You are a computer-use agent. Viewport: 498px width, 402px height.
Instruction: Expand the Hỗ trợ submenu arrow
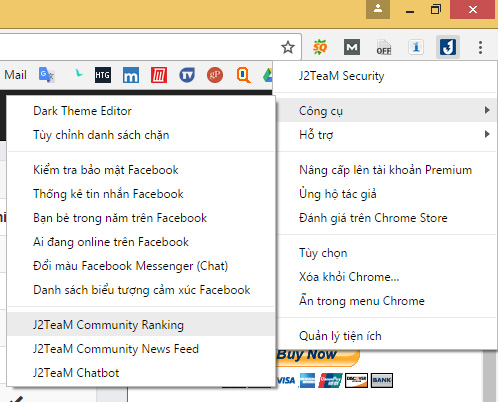(487, 134)
